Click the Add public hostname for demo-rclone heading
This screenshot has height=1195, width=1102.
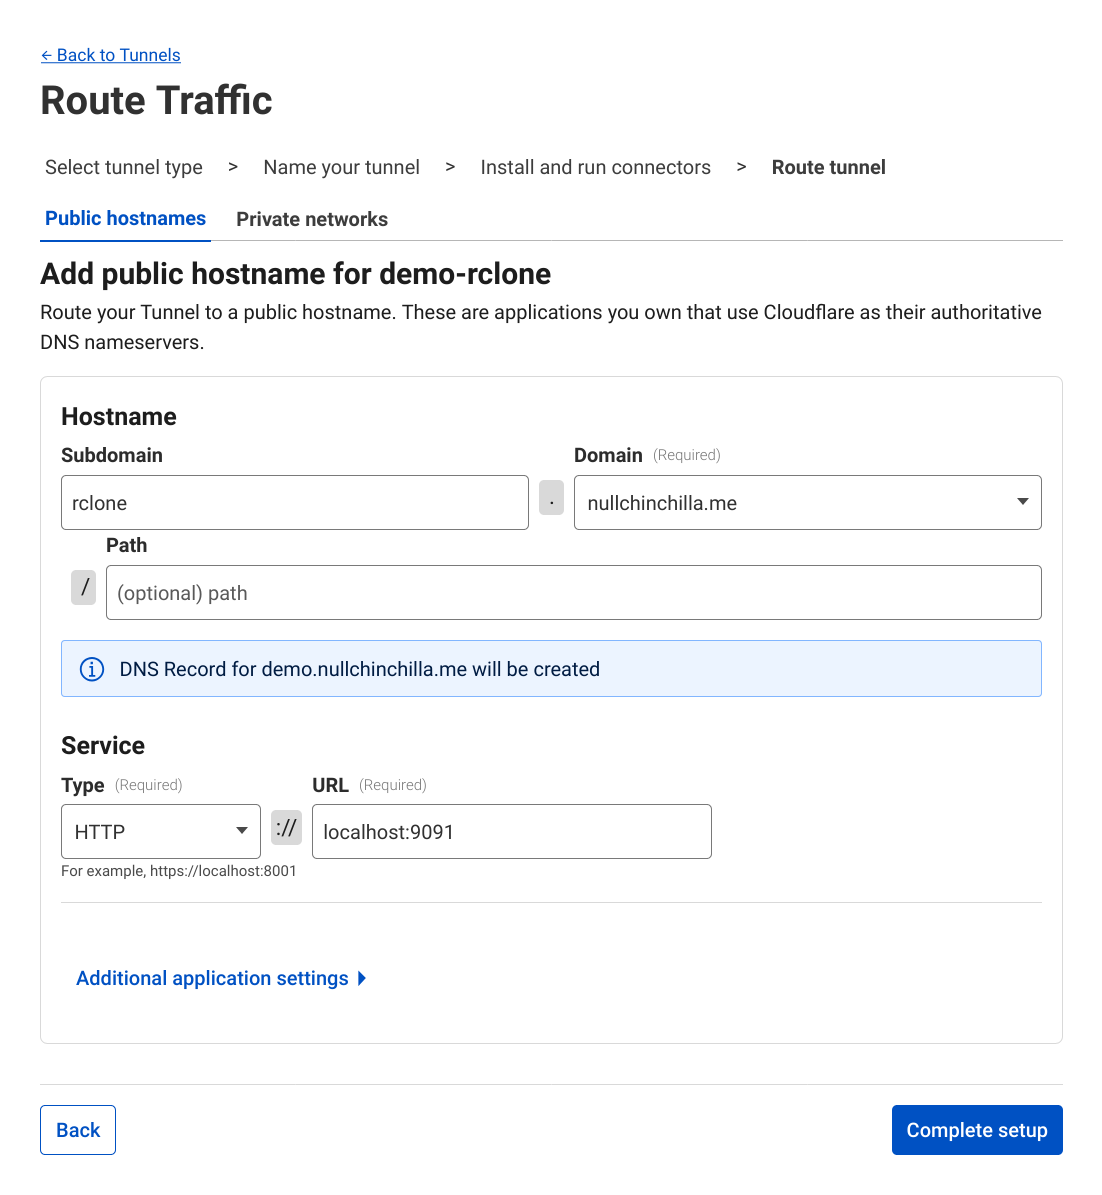[x=296, y=274]
